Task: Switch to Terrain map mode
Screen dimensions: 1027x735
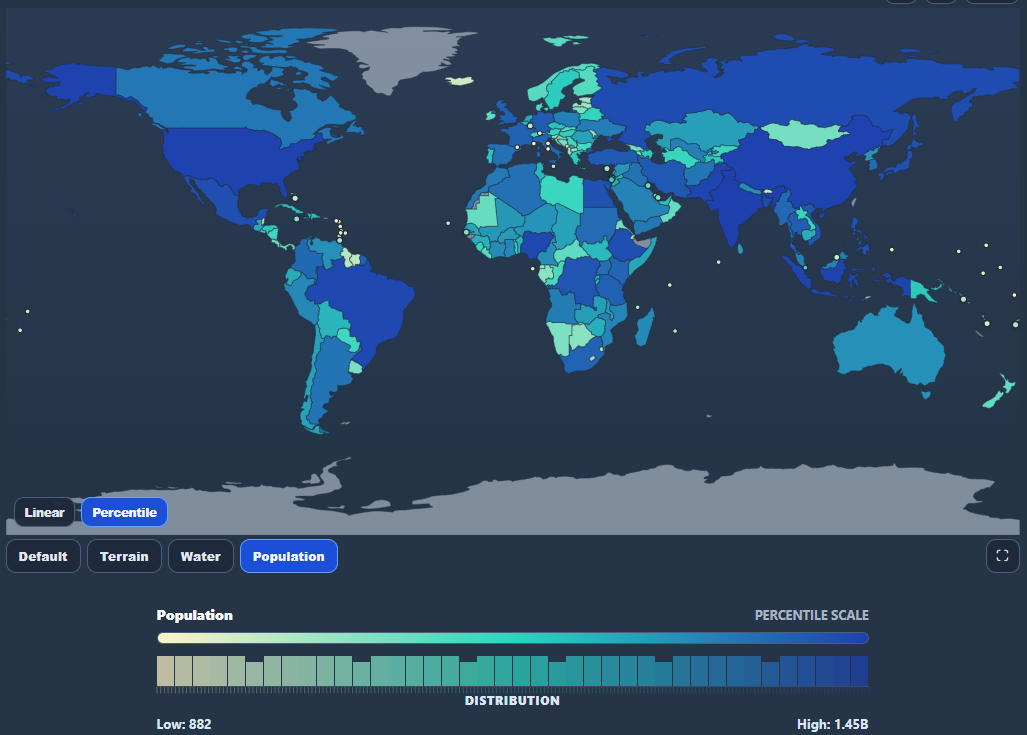Action: coord(124,556)
